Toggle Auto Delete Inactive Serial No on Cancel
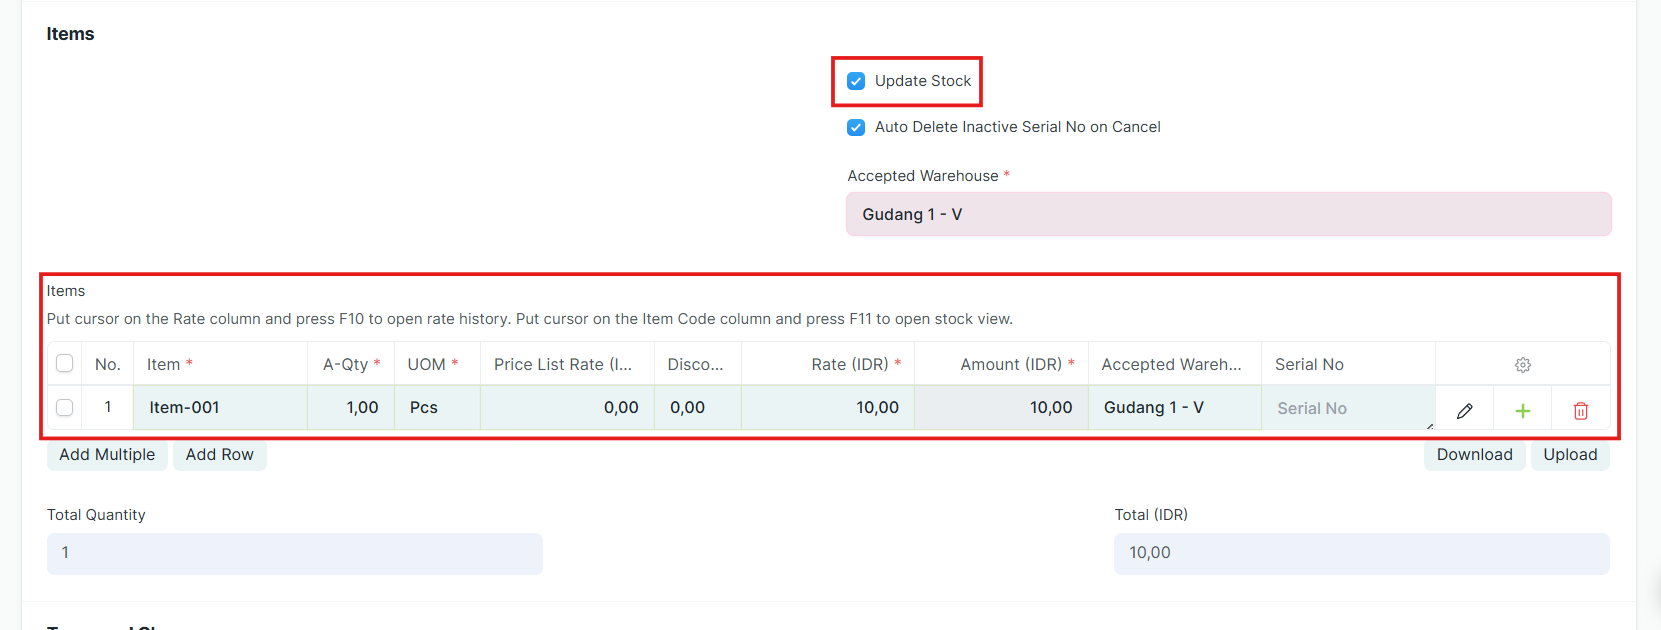This screenshot has width=1661, height=630. click(x=856, y=127)
